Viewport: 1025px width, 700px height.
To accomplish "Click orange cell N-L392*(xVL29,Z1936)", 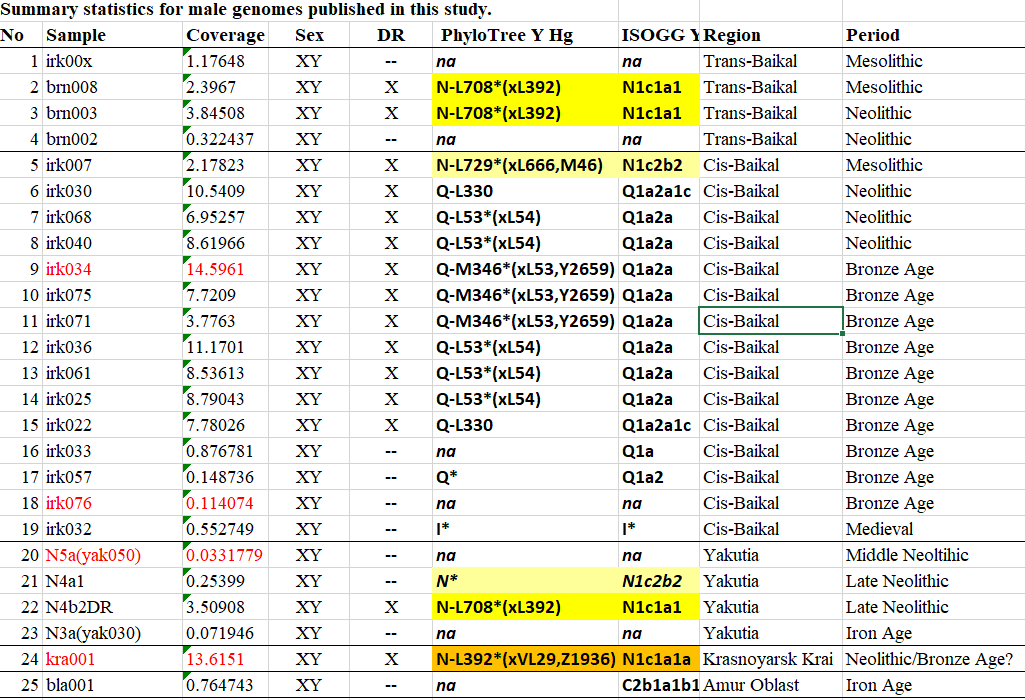I will 525,659.
